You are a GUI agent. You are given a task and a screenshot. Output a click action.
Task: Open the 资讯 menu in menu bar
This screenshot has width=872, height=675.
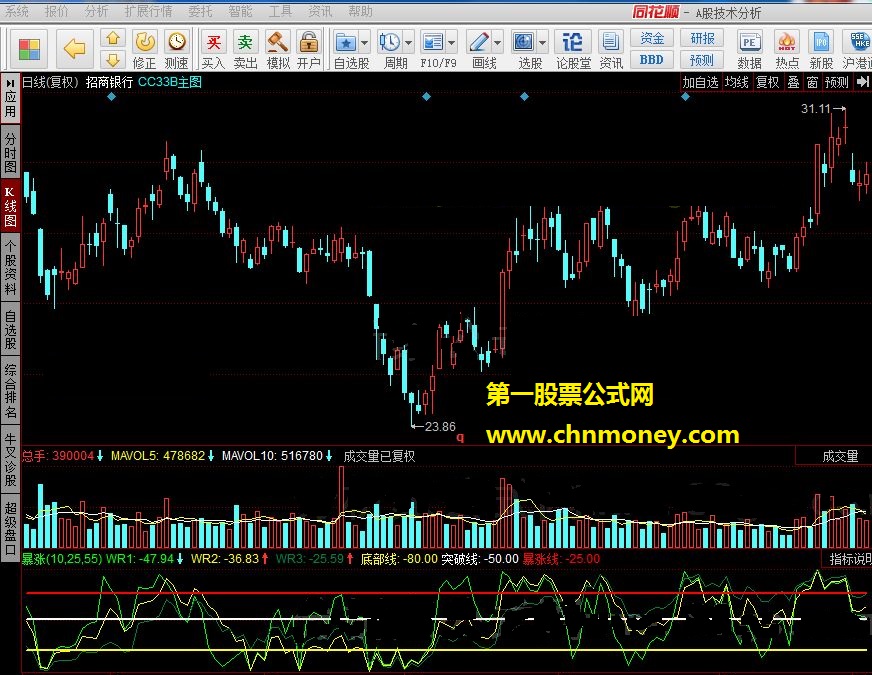point(320,12)
